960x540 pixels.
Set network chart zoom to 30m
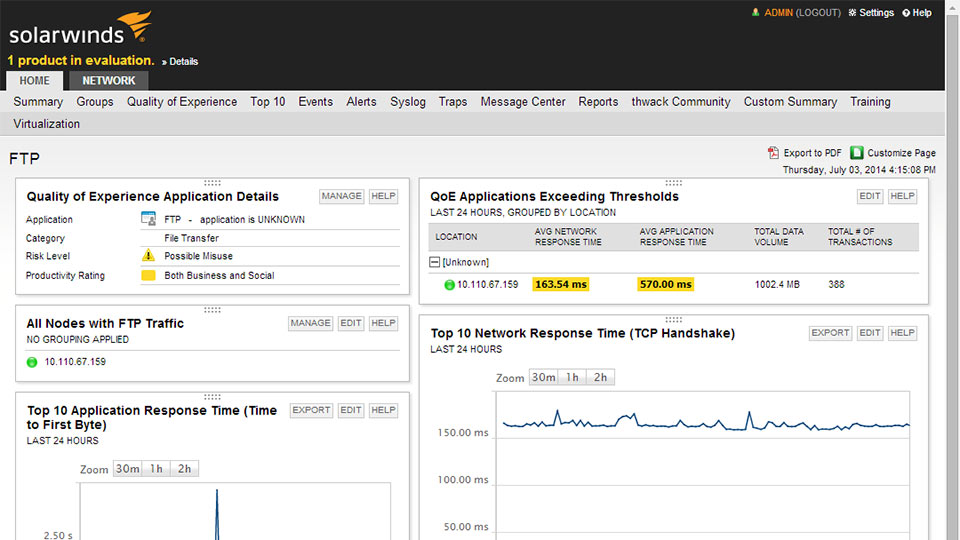[x=544, y=377]
